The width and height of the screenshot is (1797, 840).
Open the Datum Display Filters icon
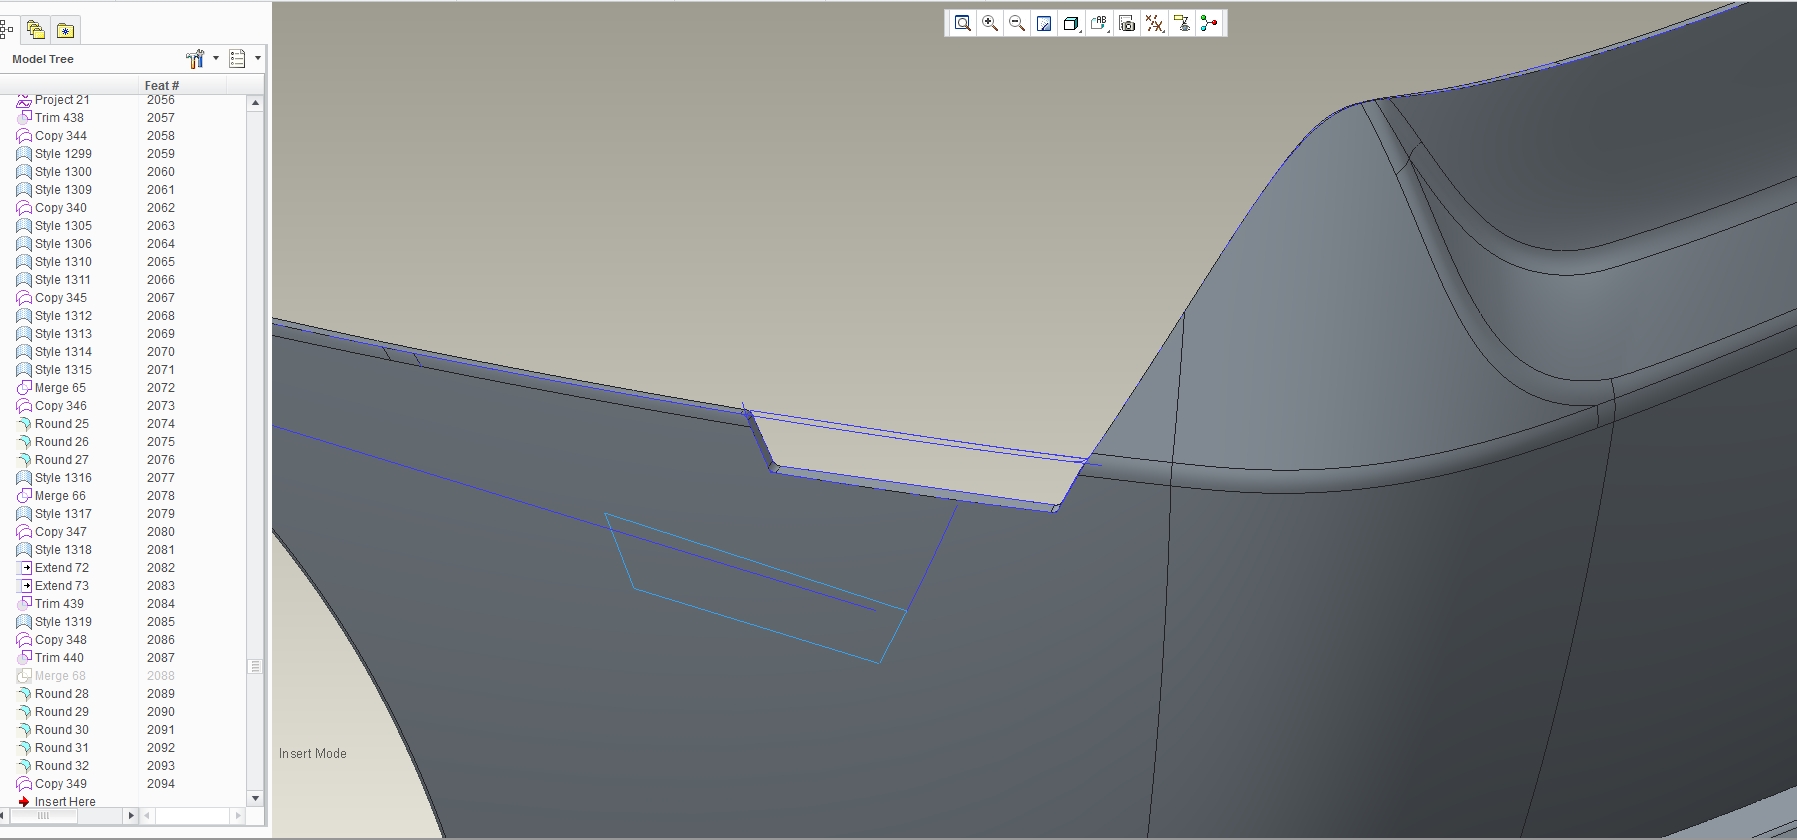(1154, 23)
